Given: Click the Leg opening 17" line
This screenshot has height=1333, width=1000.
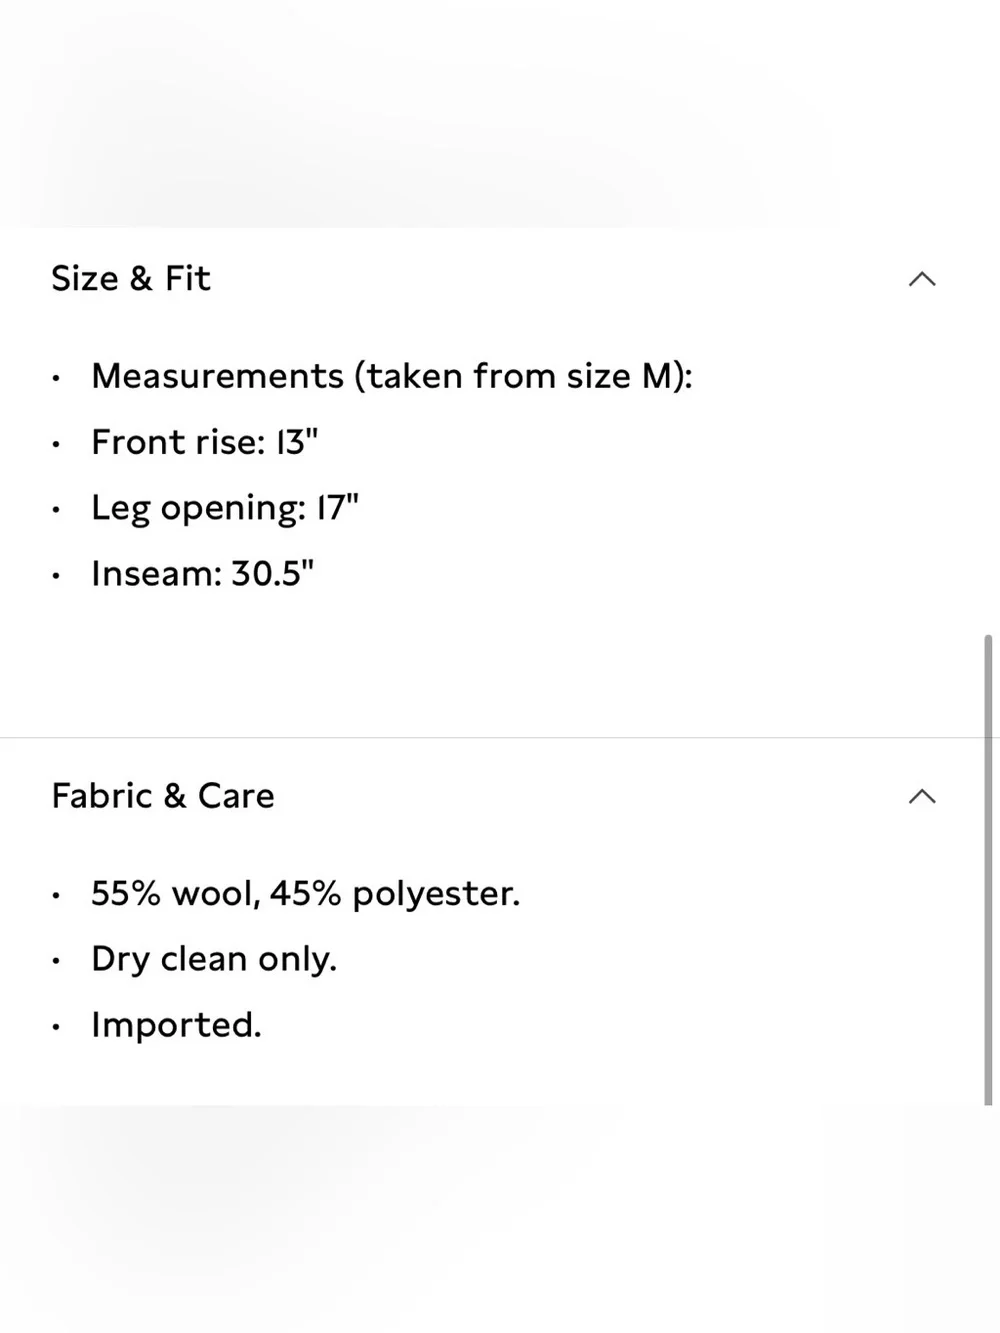Looking at the screenshot, I should point(225,508).
